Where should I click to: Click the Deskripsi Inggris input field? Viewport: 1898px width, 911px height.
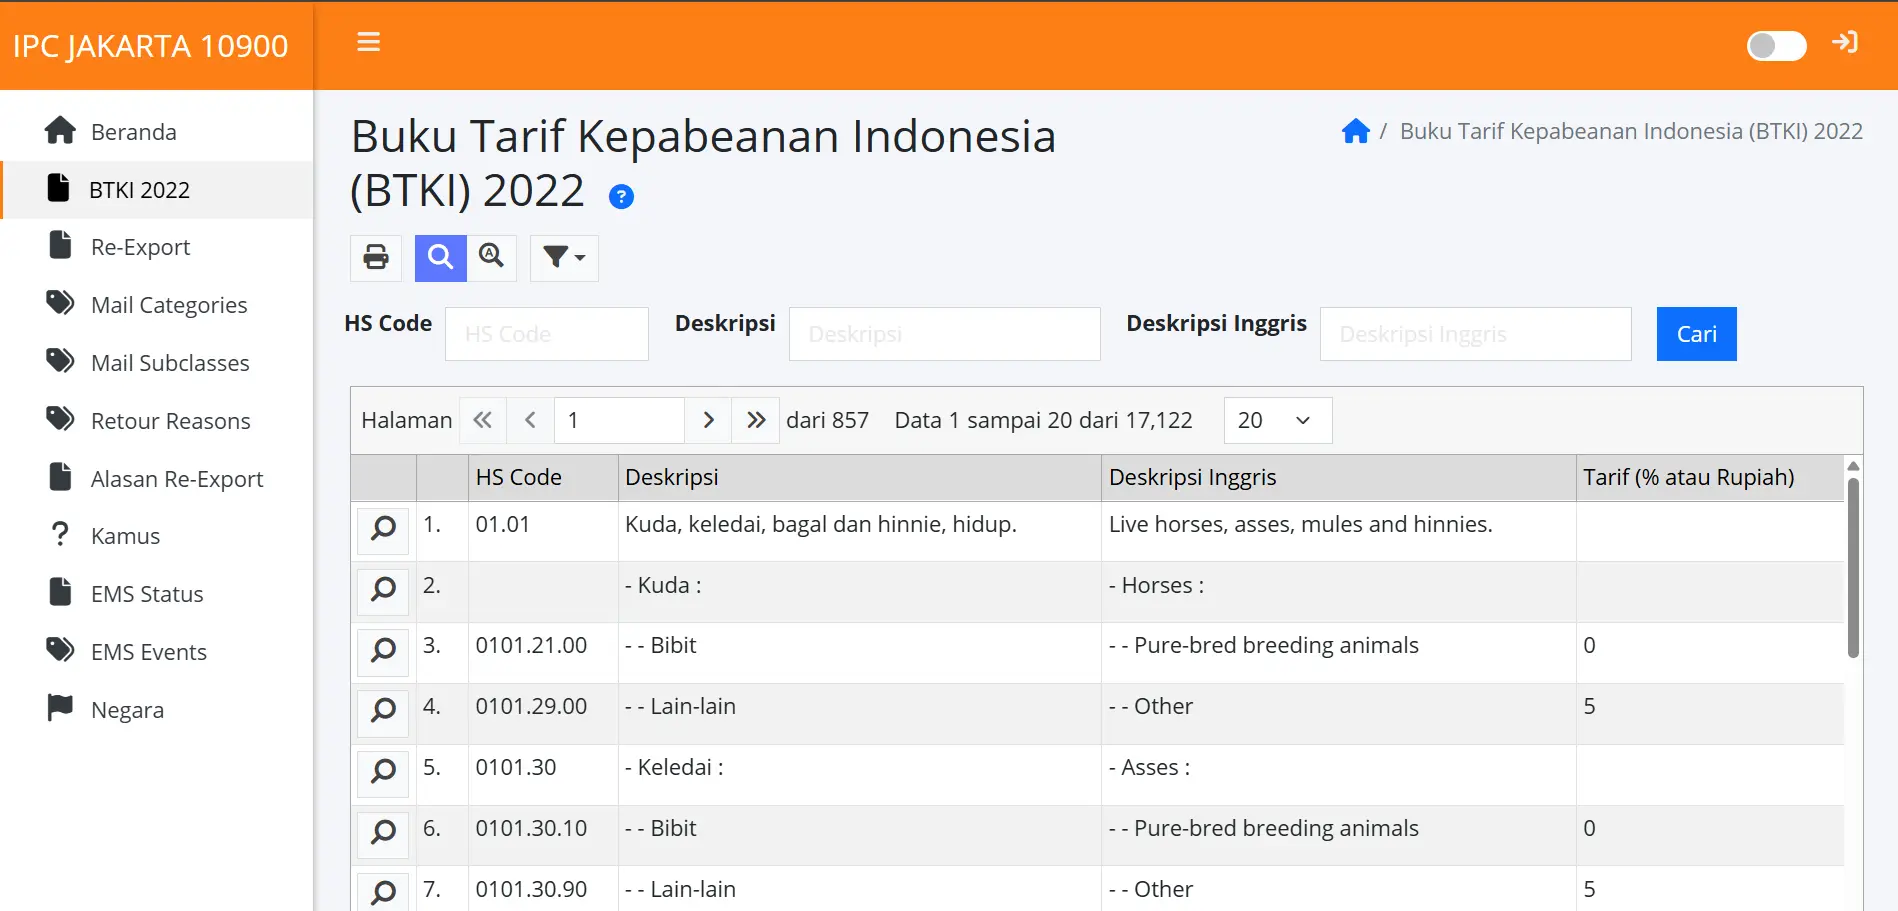click(1476, 334)
